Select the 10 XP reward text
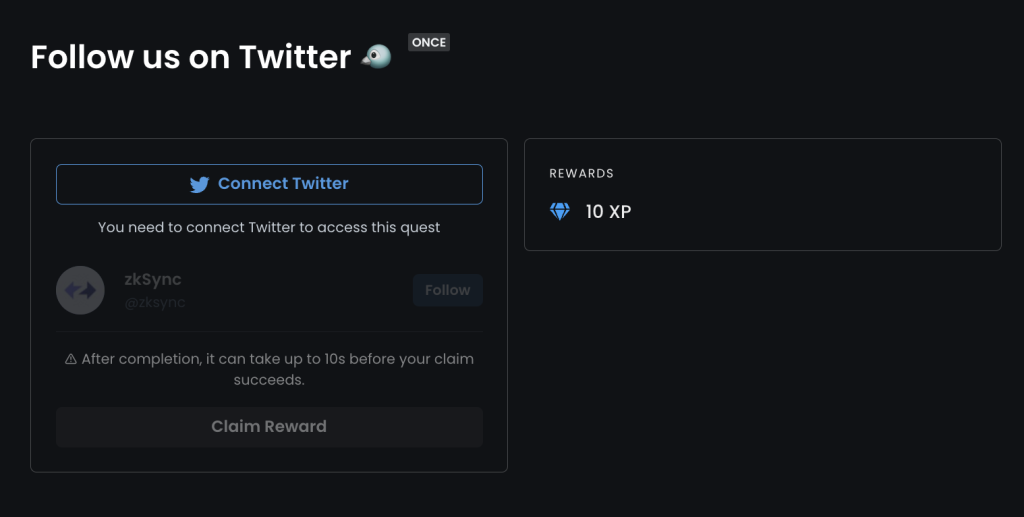 608,212
